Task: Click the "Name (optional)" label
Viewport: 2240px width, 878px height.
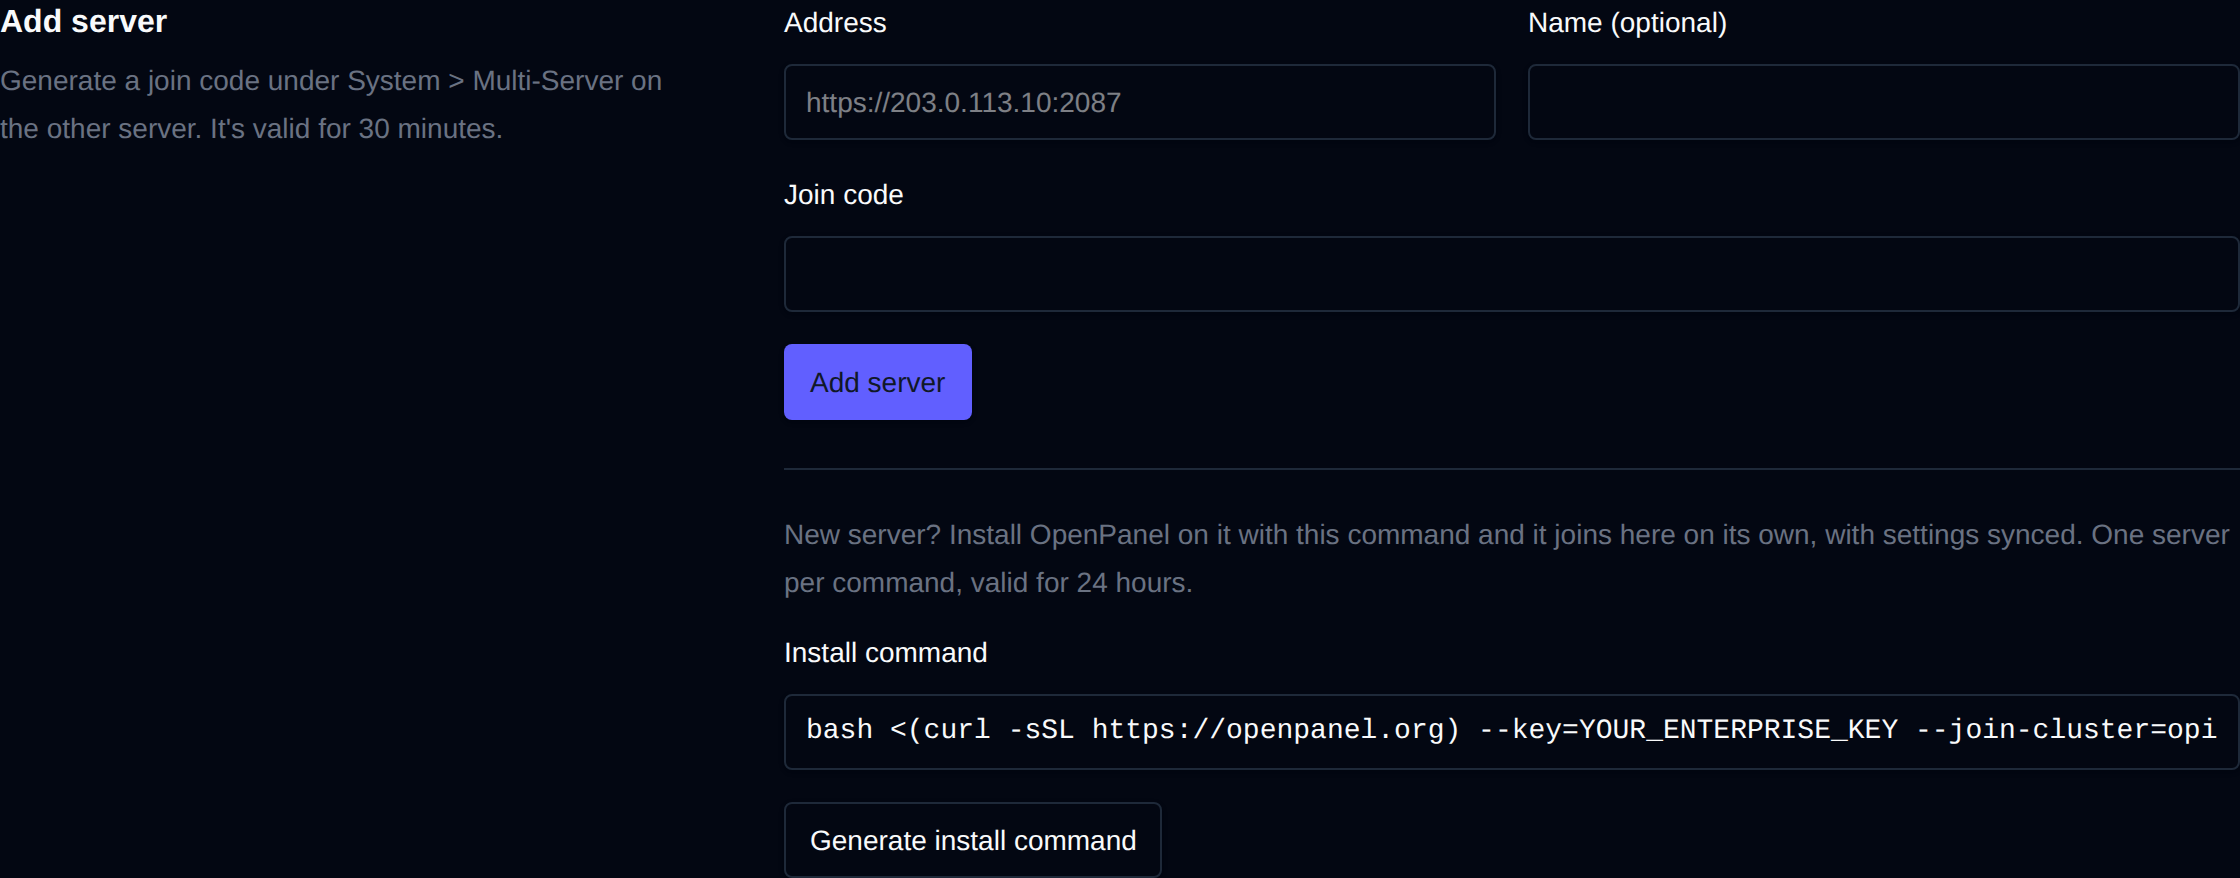Action: click(1627, 23)
